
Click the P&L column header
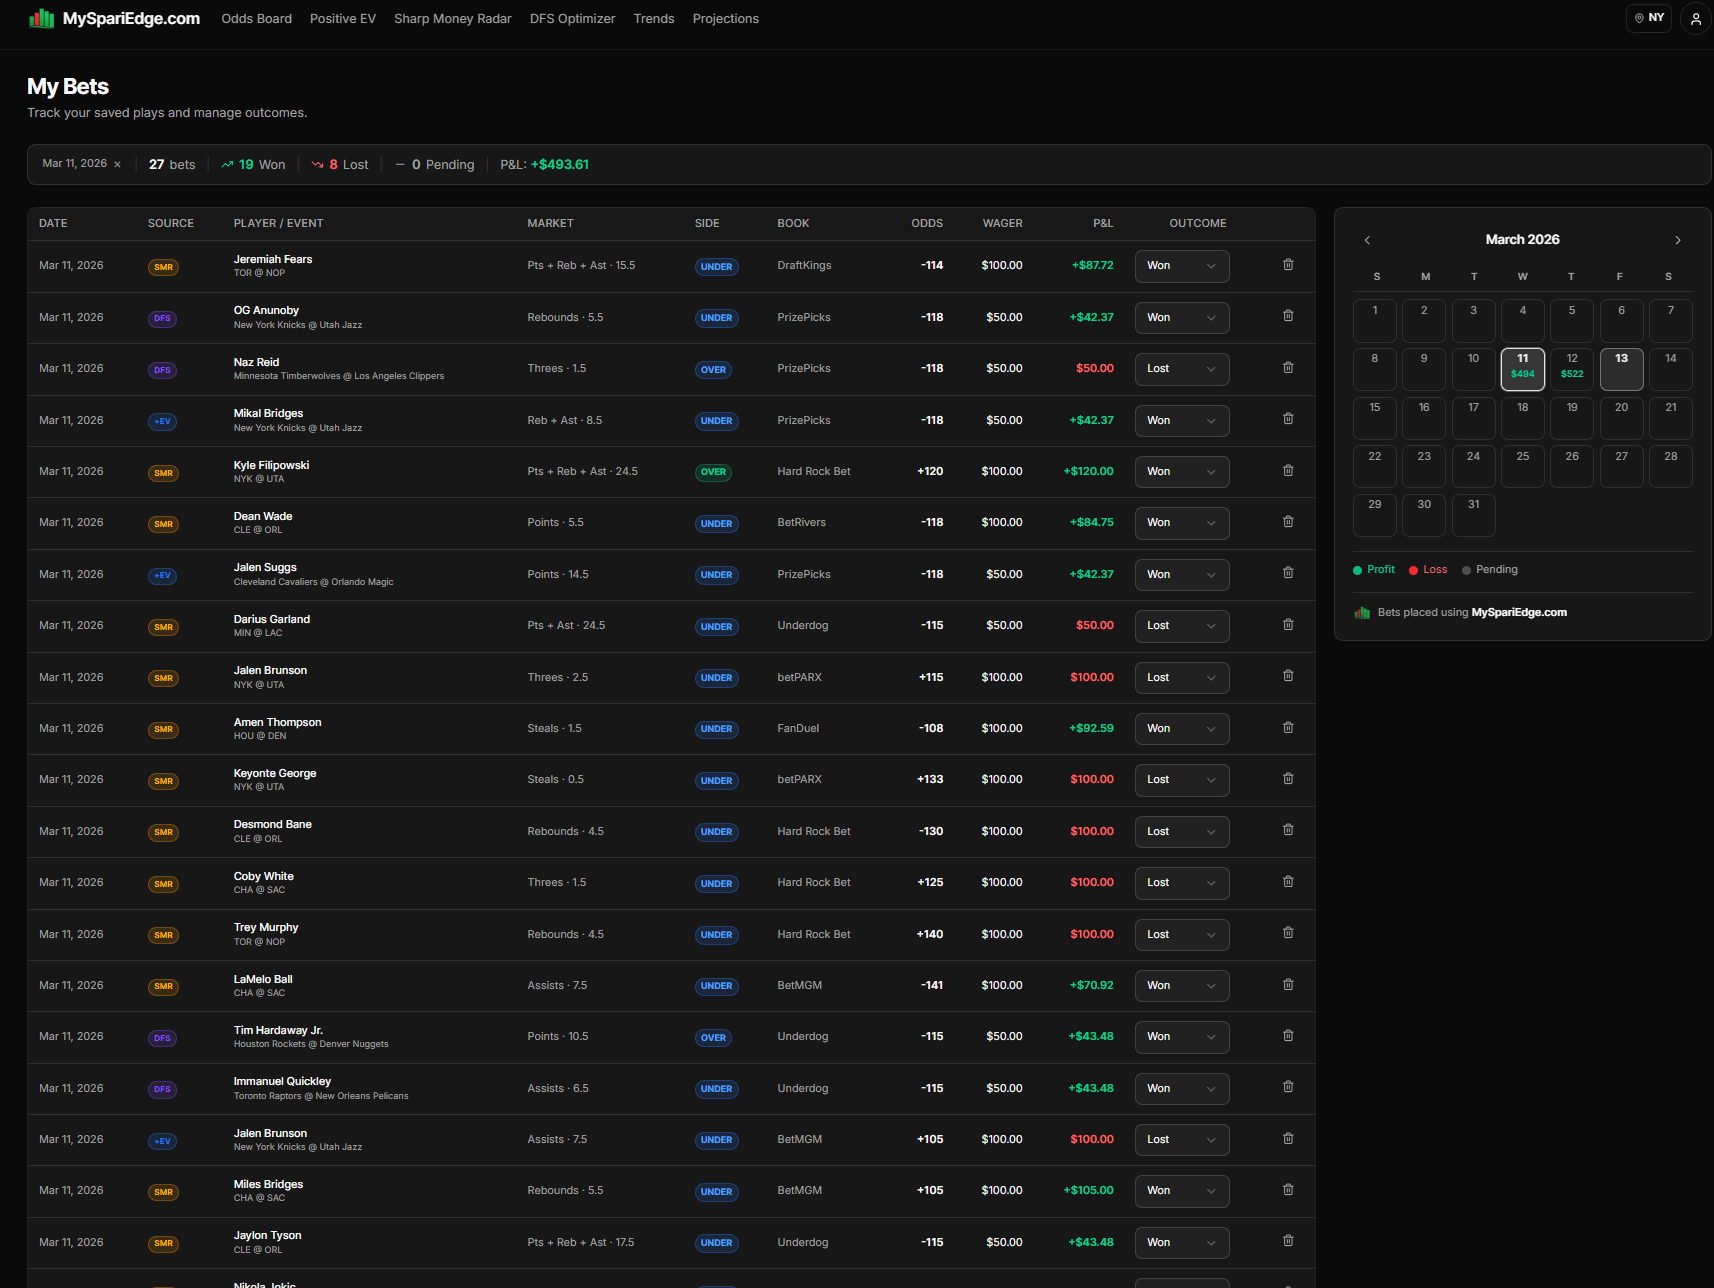tap(1103, 224)
